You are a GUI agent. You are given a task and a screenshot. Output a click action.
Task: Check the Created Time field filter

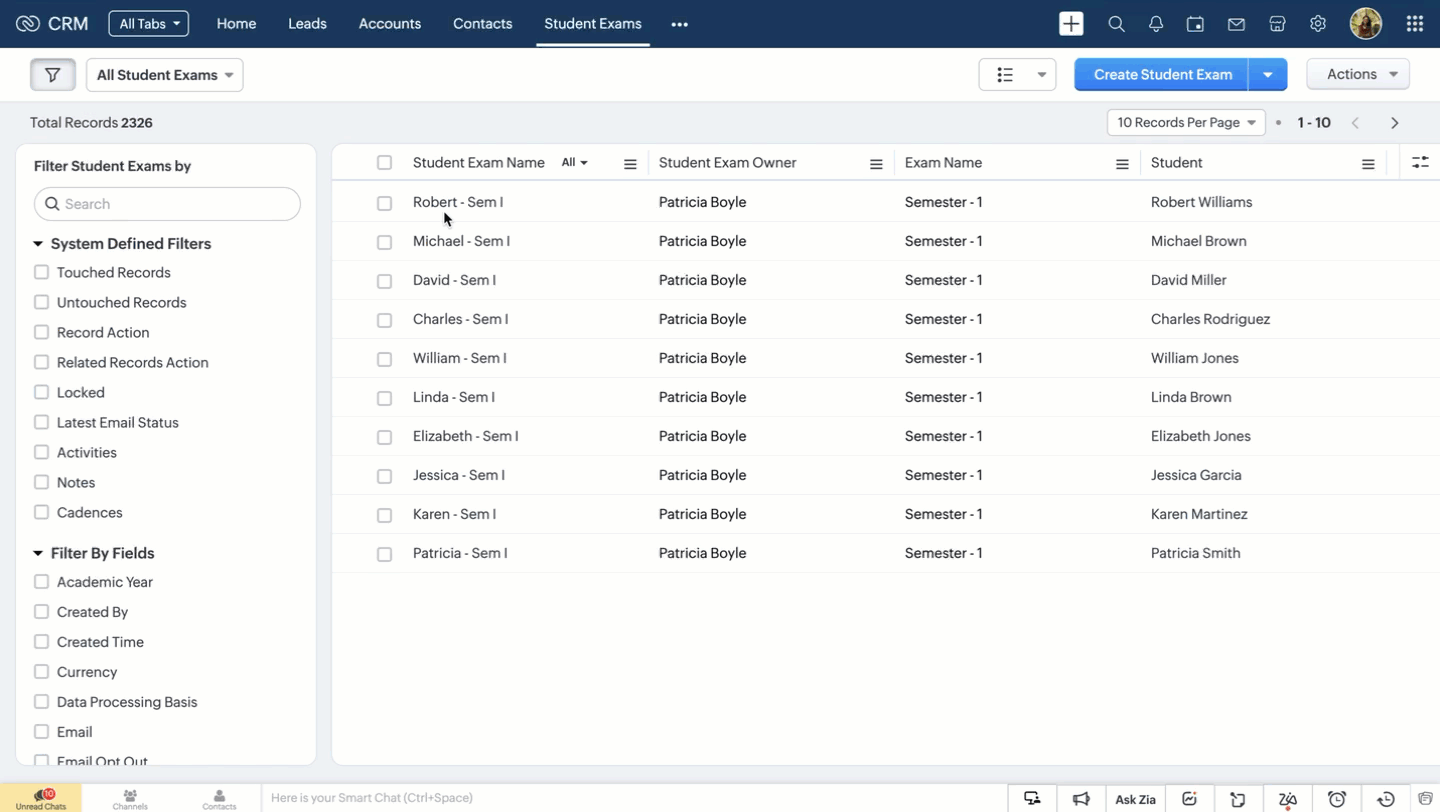pyautogui.click(x=41, y=642)
